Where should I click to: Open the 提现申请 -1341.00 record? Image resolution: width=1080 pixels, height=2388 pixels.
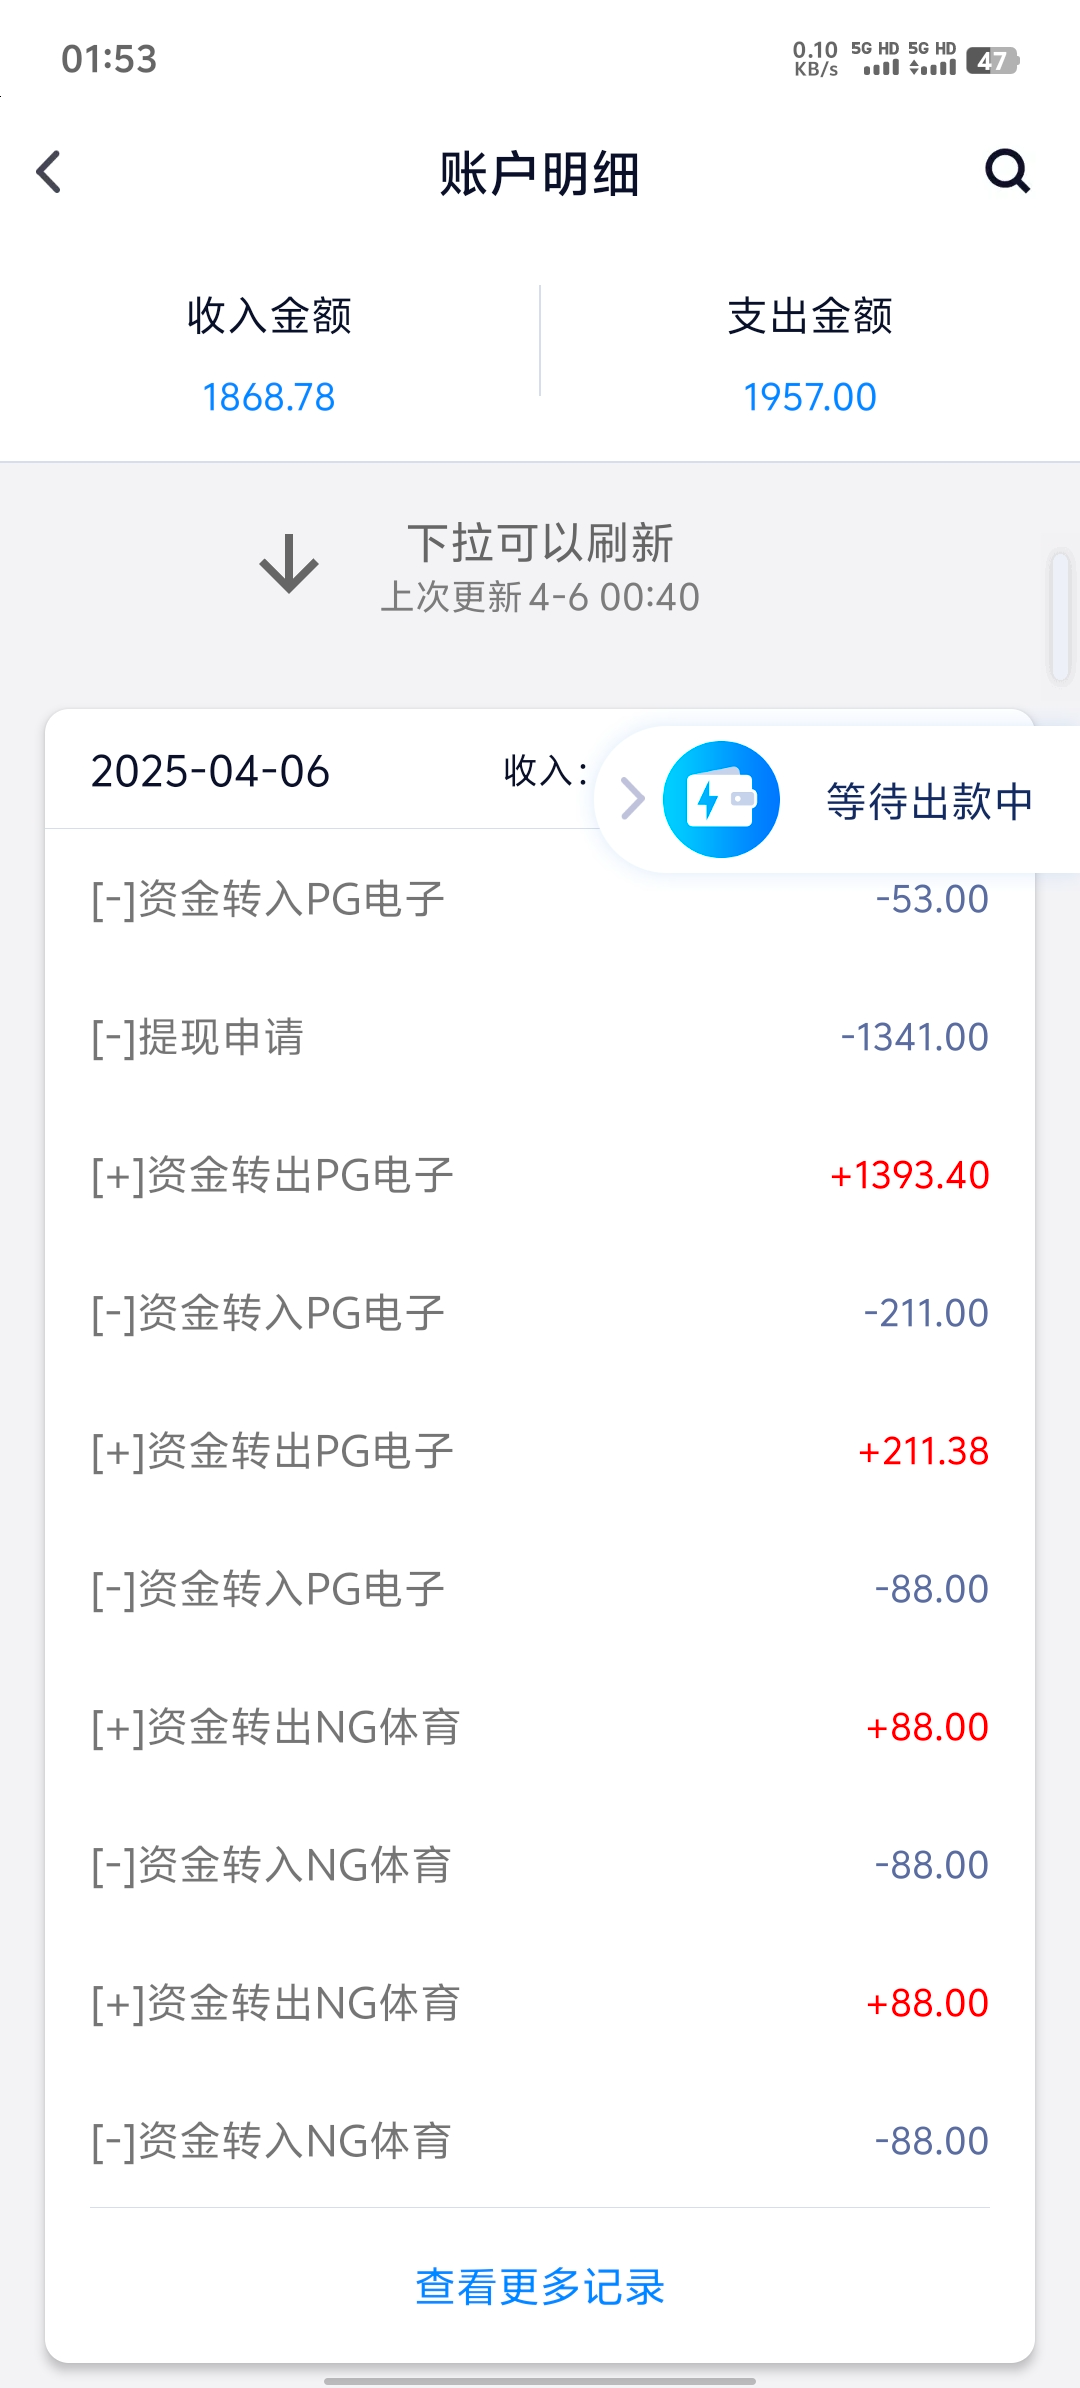click(540, 1037)
